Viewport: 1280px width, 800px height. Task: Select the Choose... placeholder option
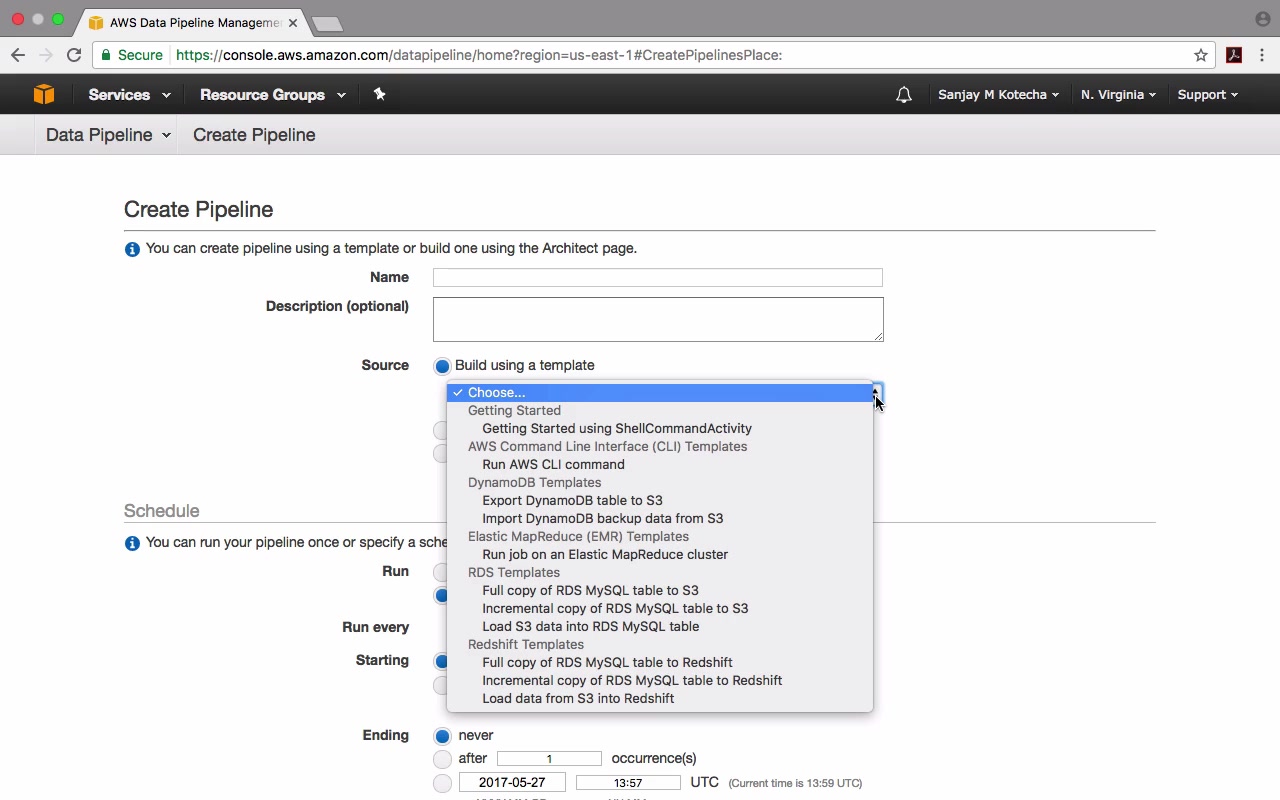pos(660,393)
